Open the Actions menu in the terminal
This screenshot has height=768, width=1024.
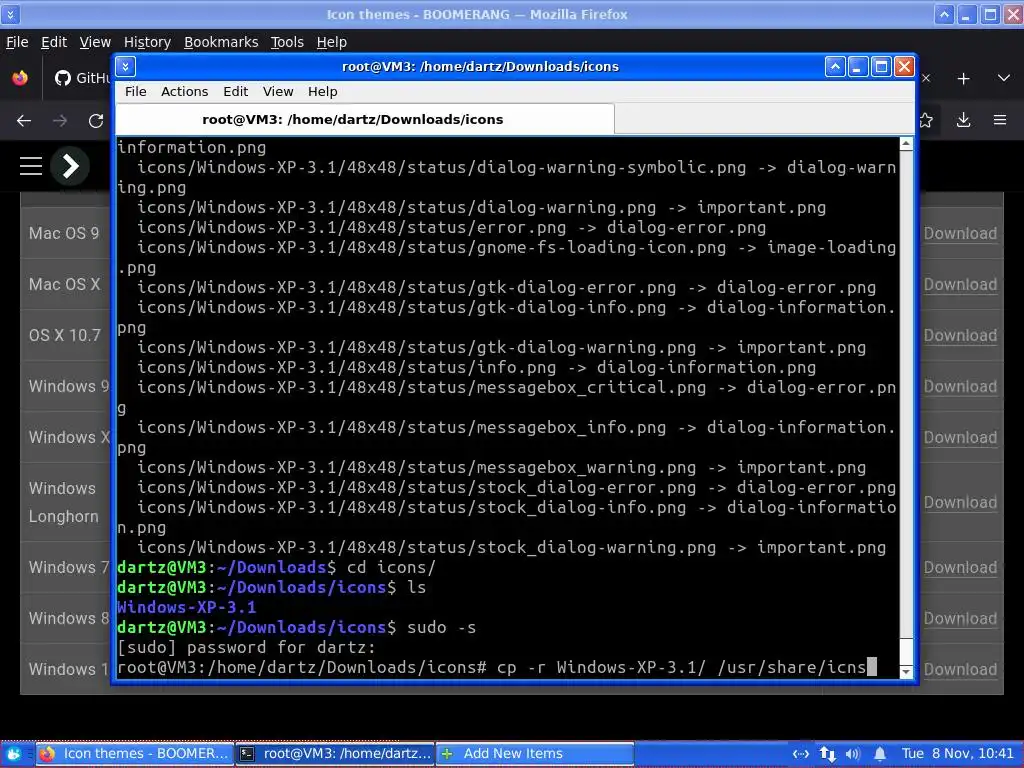tap(184, 91)
